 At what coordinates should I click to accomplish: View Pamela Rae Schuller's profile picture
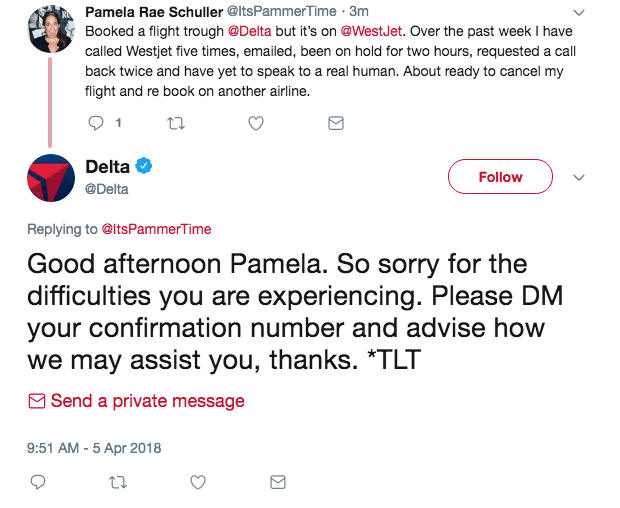click(50, 28)
